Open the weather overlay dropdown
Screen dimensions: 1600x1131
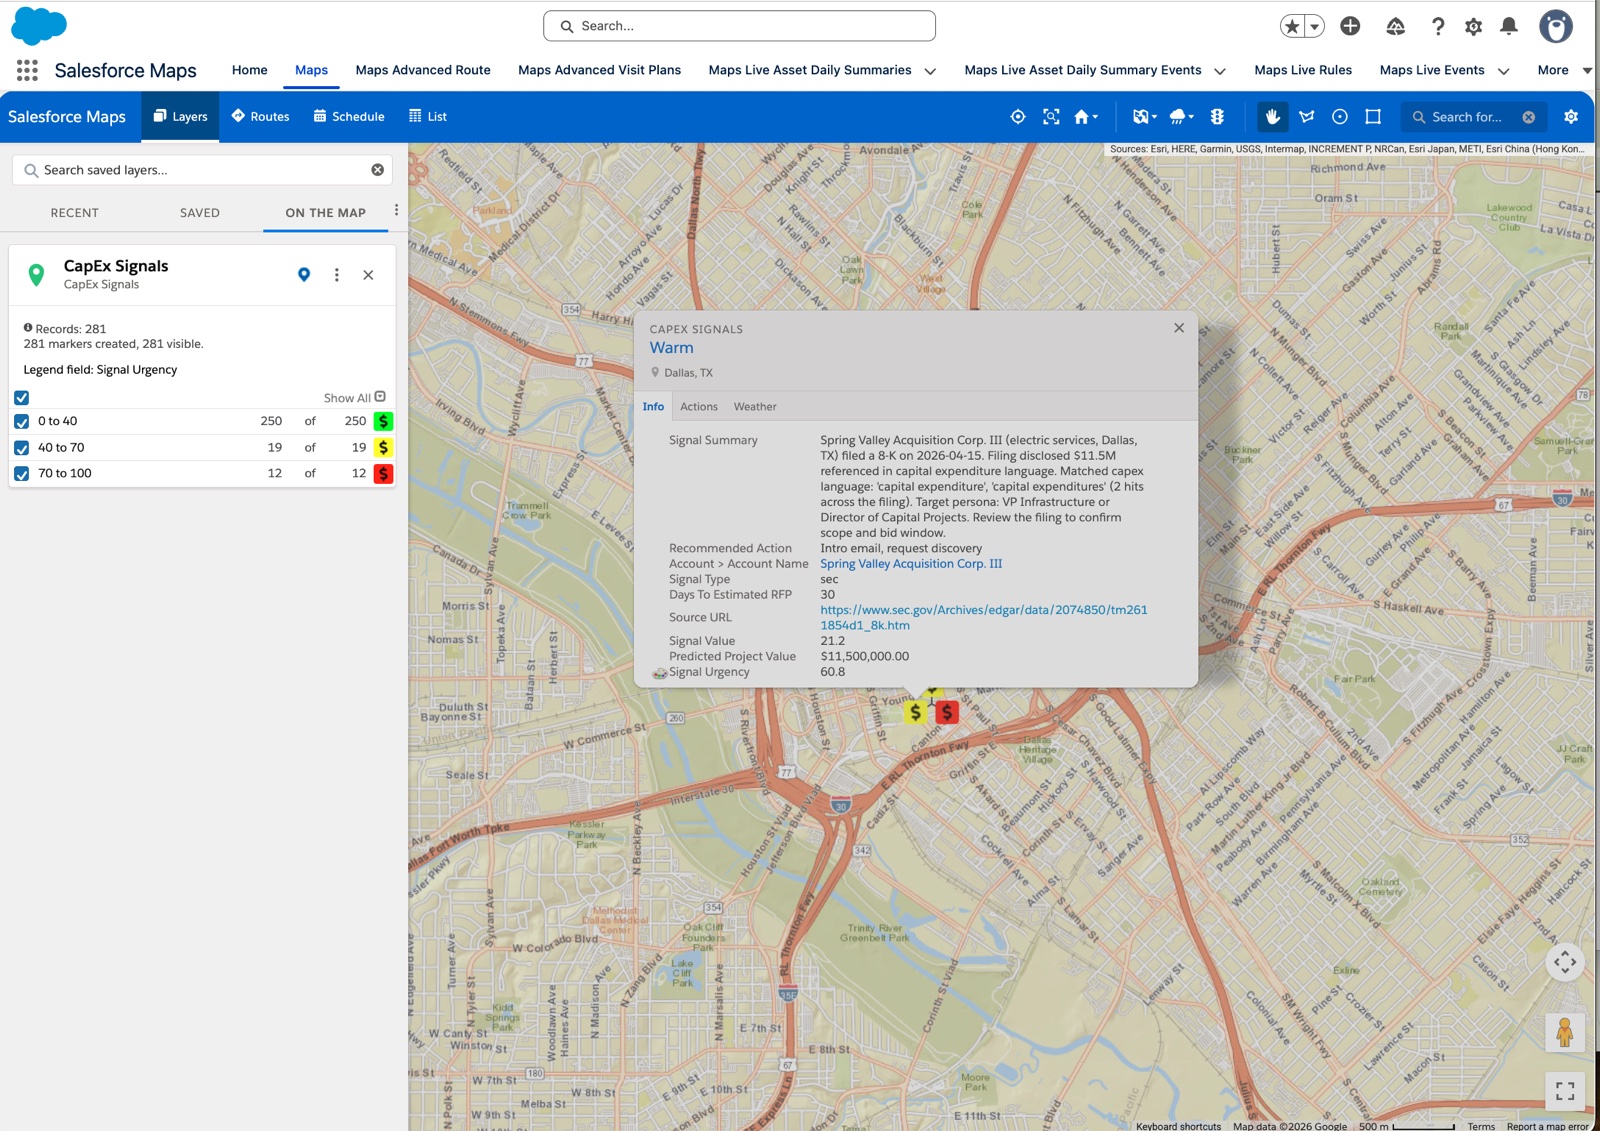(1182, 117)
